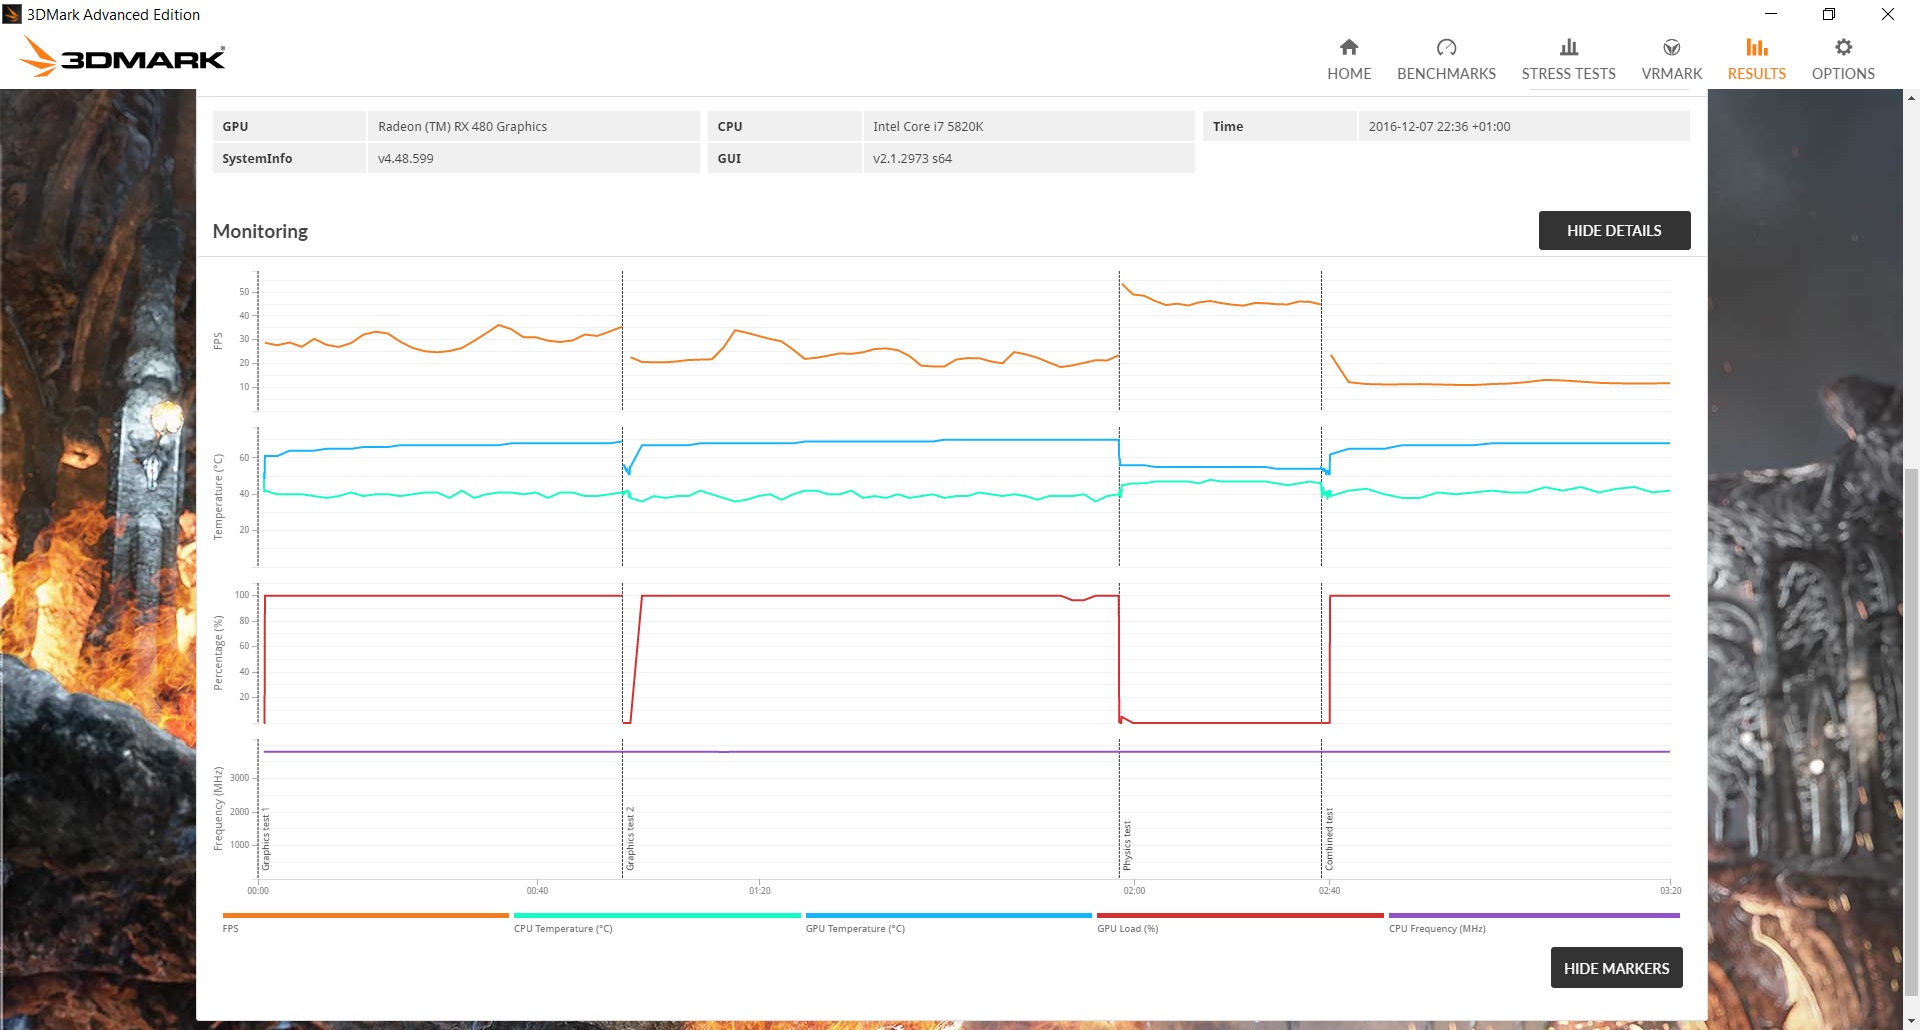This screenshot has height=1030, width=1920.
Task: Go to the HOME tab label
Action: click(1349, 74)
